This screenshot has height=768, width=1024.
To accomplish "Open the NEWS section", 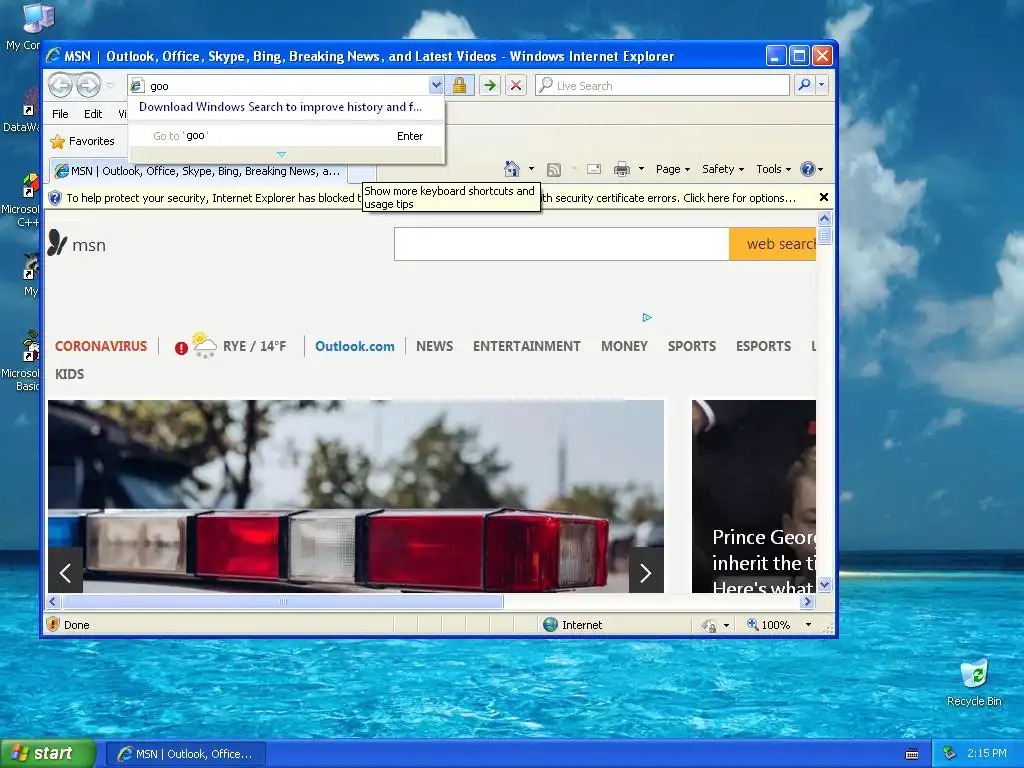I will pyautogui.click(x=434, y=346).
